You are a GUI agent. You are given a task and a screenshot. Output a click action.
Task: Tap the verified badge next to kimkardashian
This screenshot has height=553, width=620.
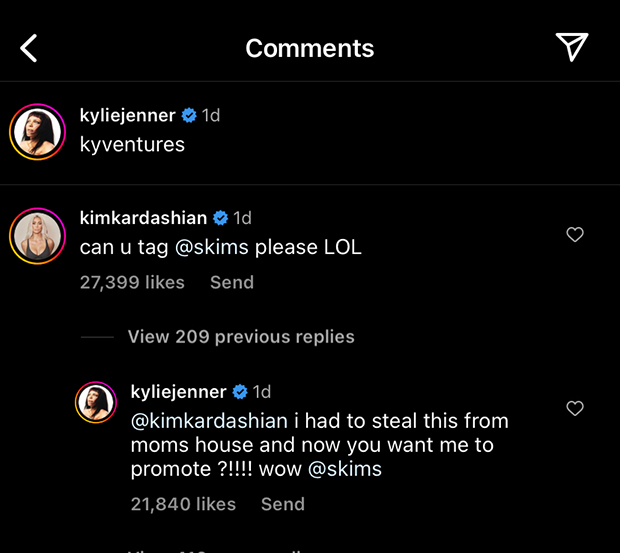[x=221, y=217]
